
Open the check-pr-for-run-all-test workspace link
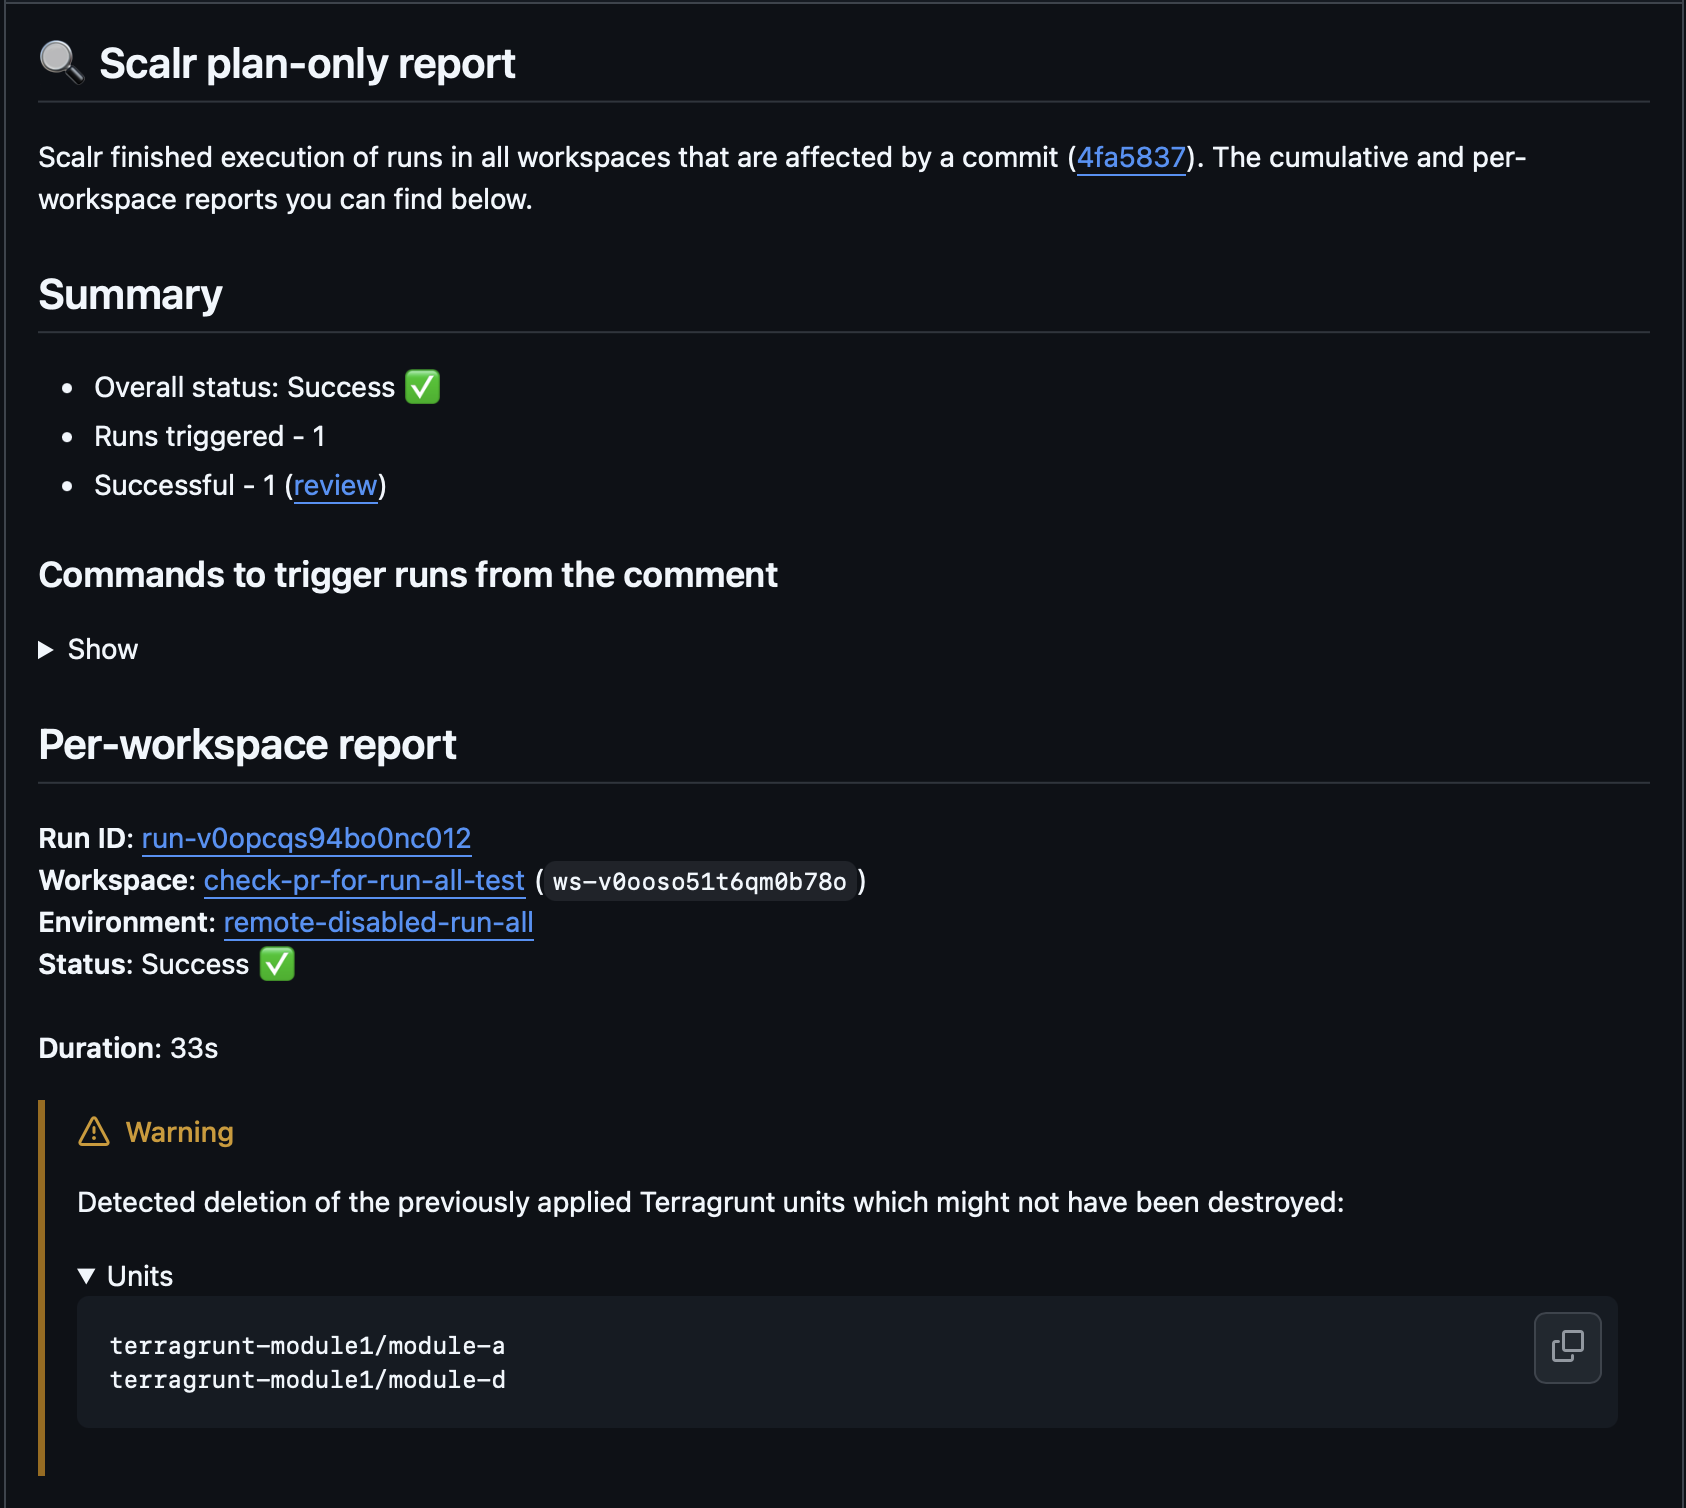pos(364,880)
